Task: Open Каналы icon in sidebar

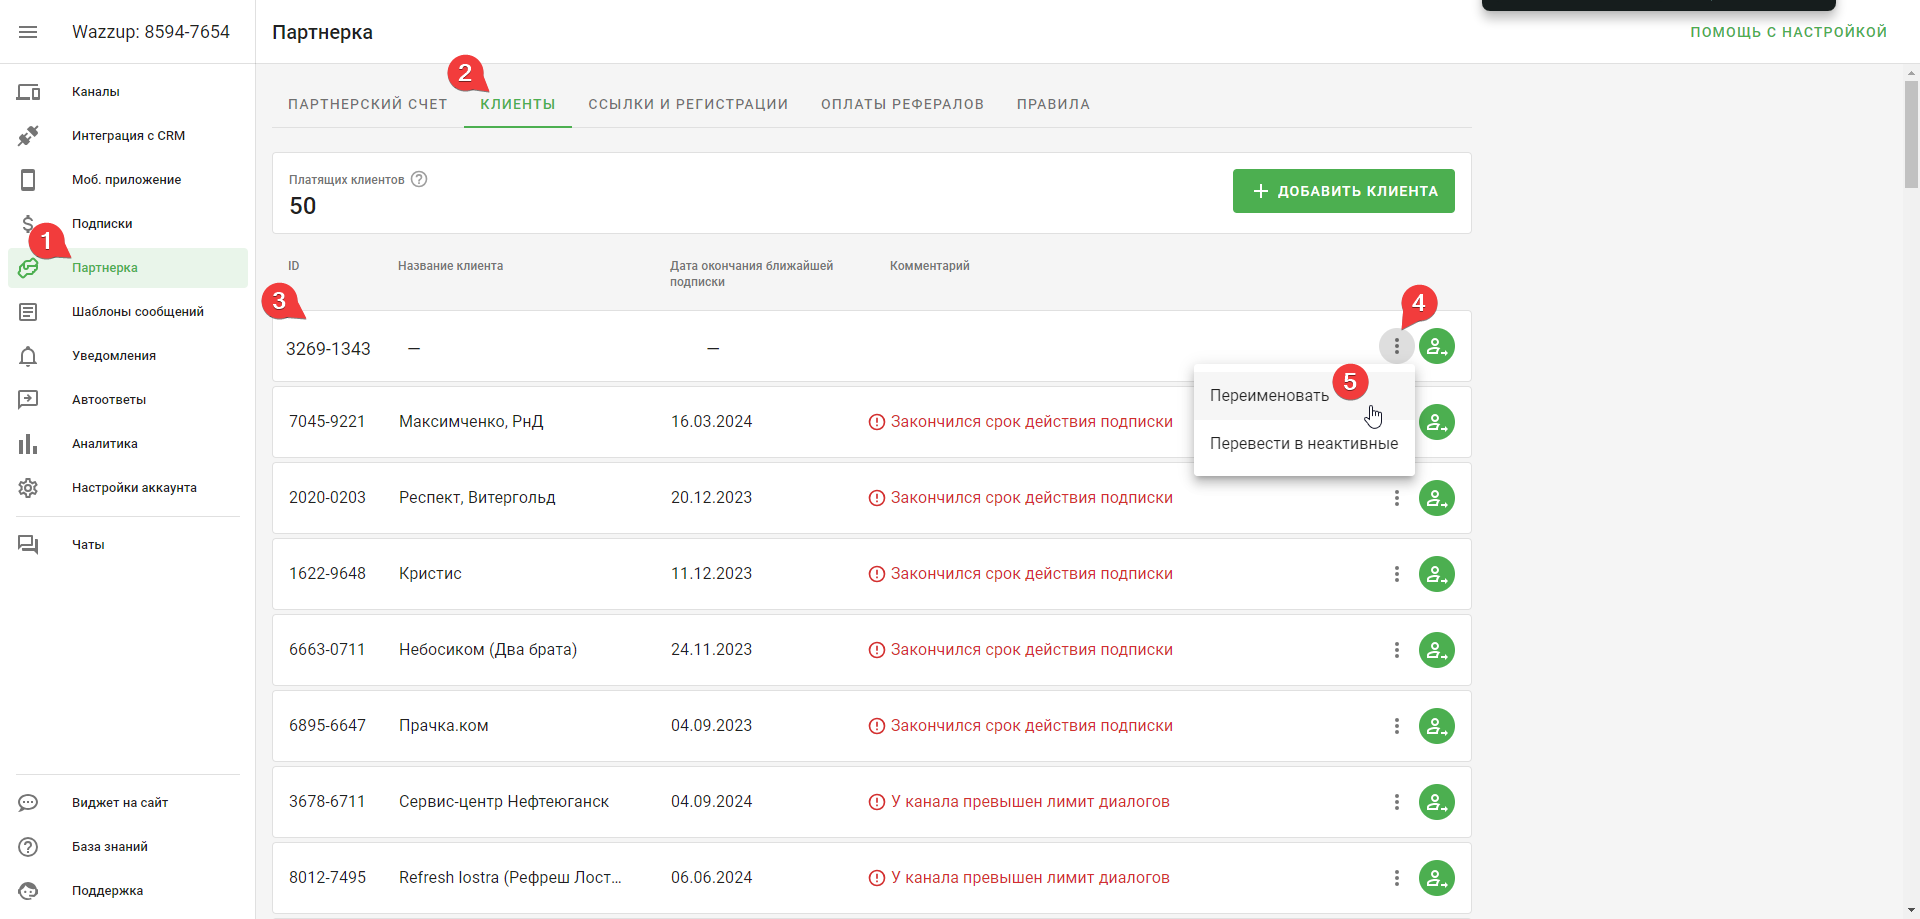Action: pyautogui.click(x=28, y=92)
